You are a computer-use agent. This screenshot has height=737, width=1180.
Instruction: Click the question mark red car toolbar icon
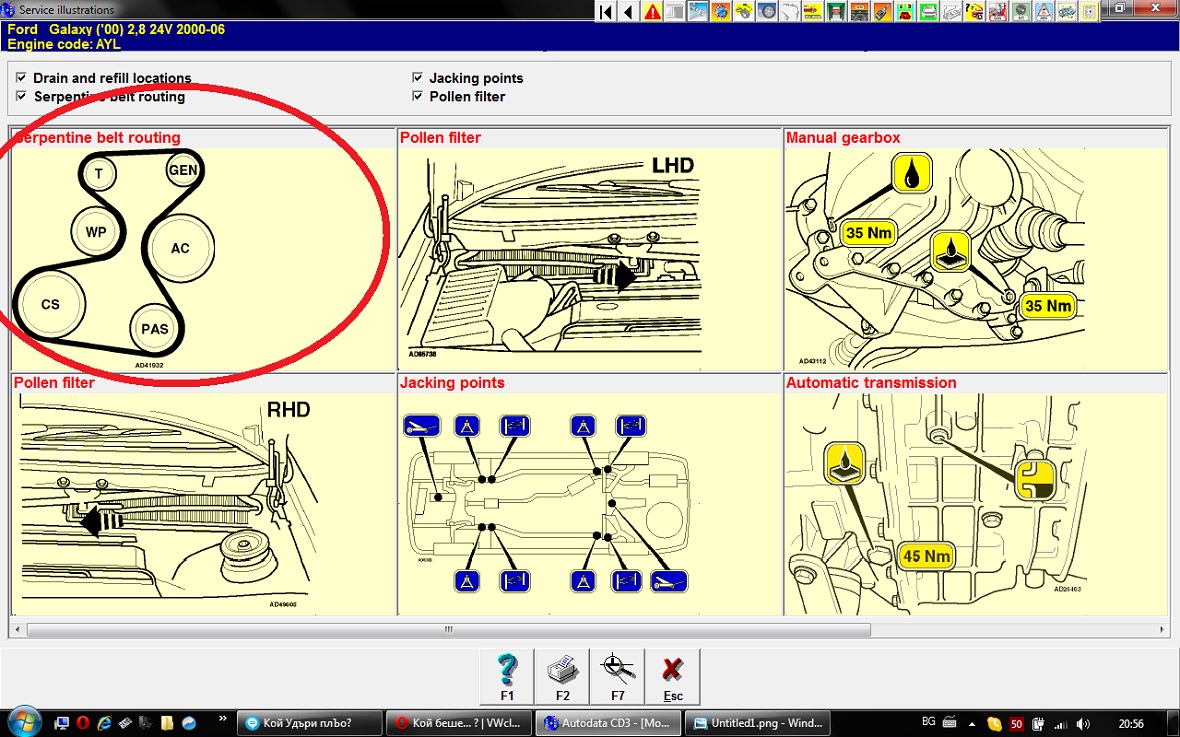pyautogui.click(x=975, y=11)
